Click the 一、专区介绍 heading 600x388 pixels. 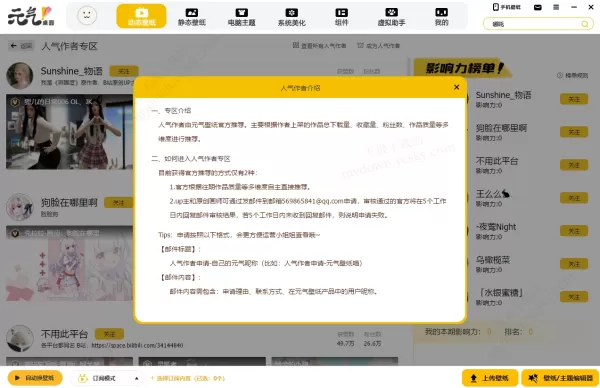coord(171,111)
